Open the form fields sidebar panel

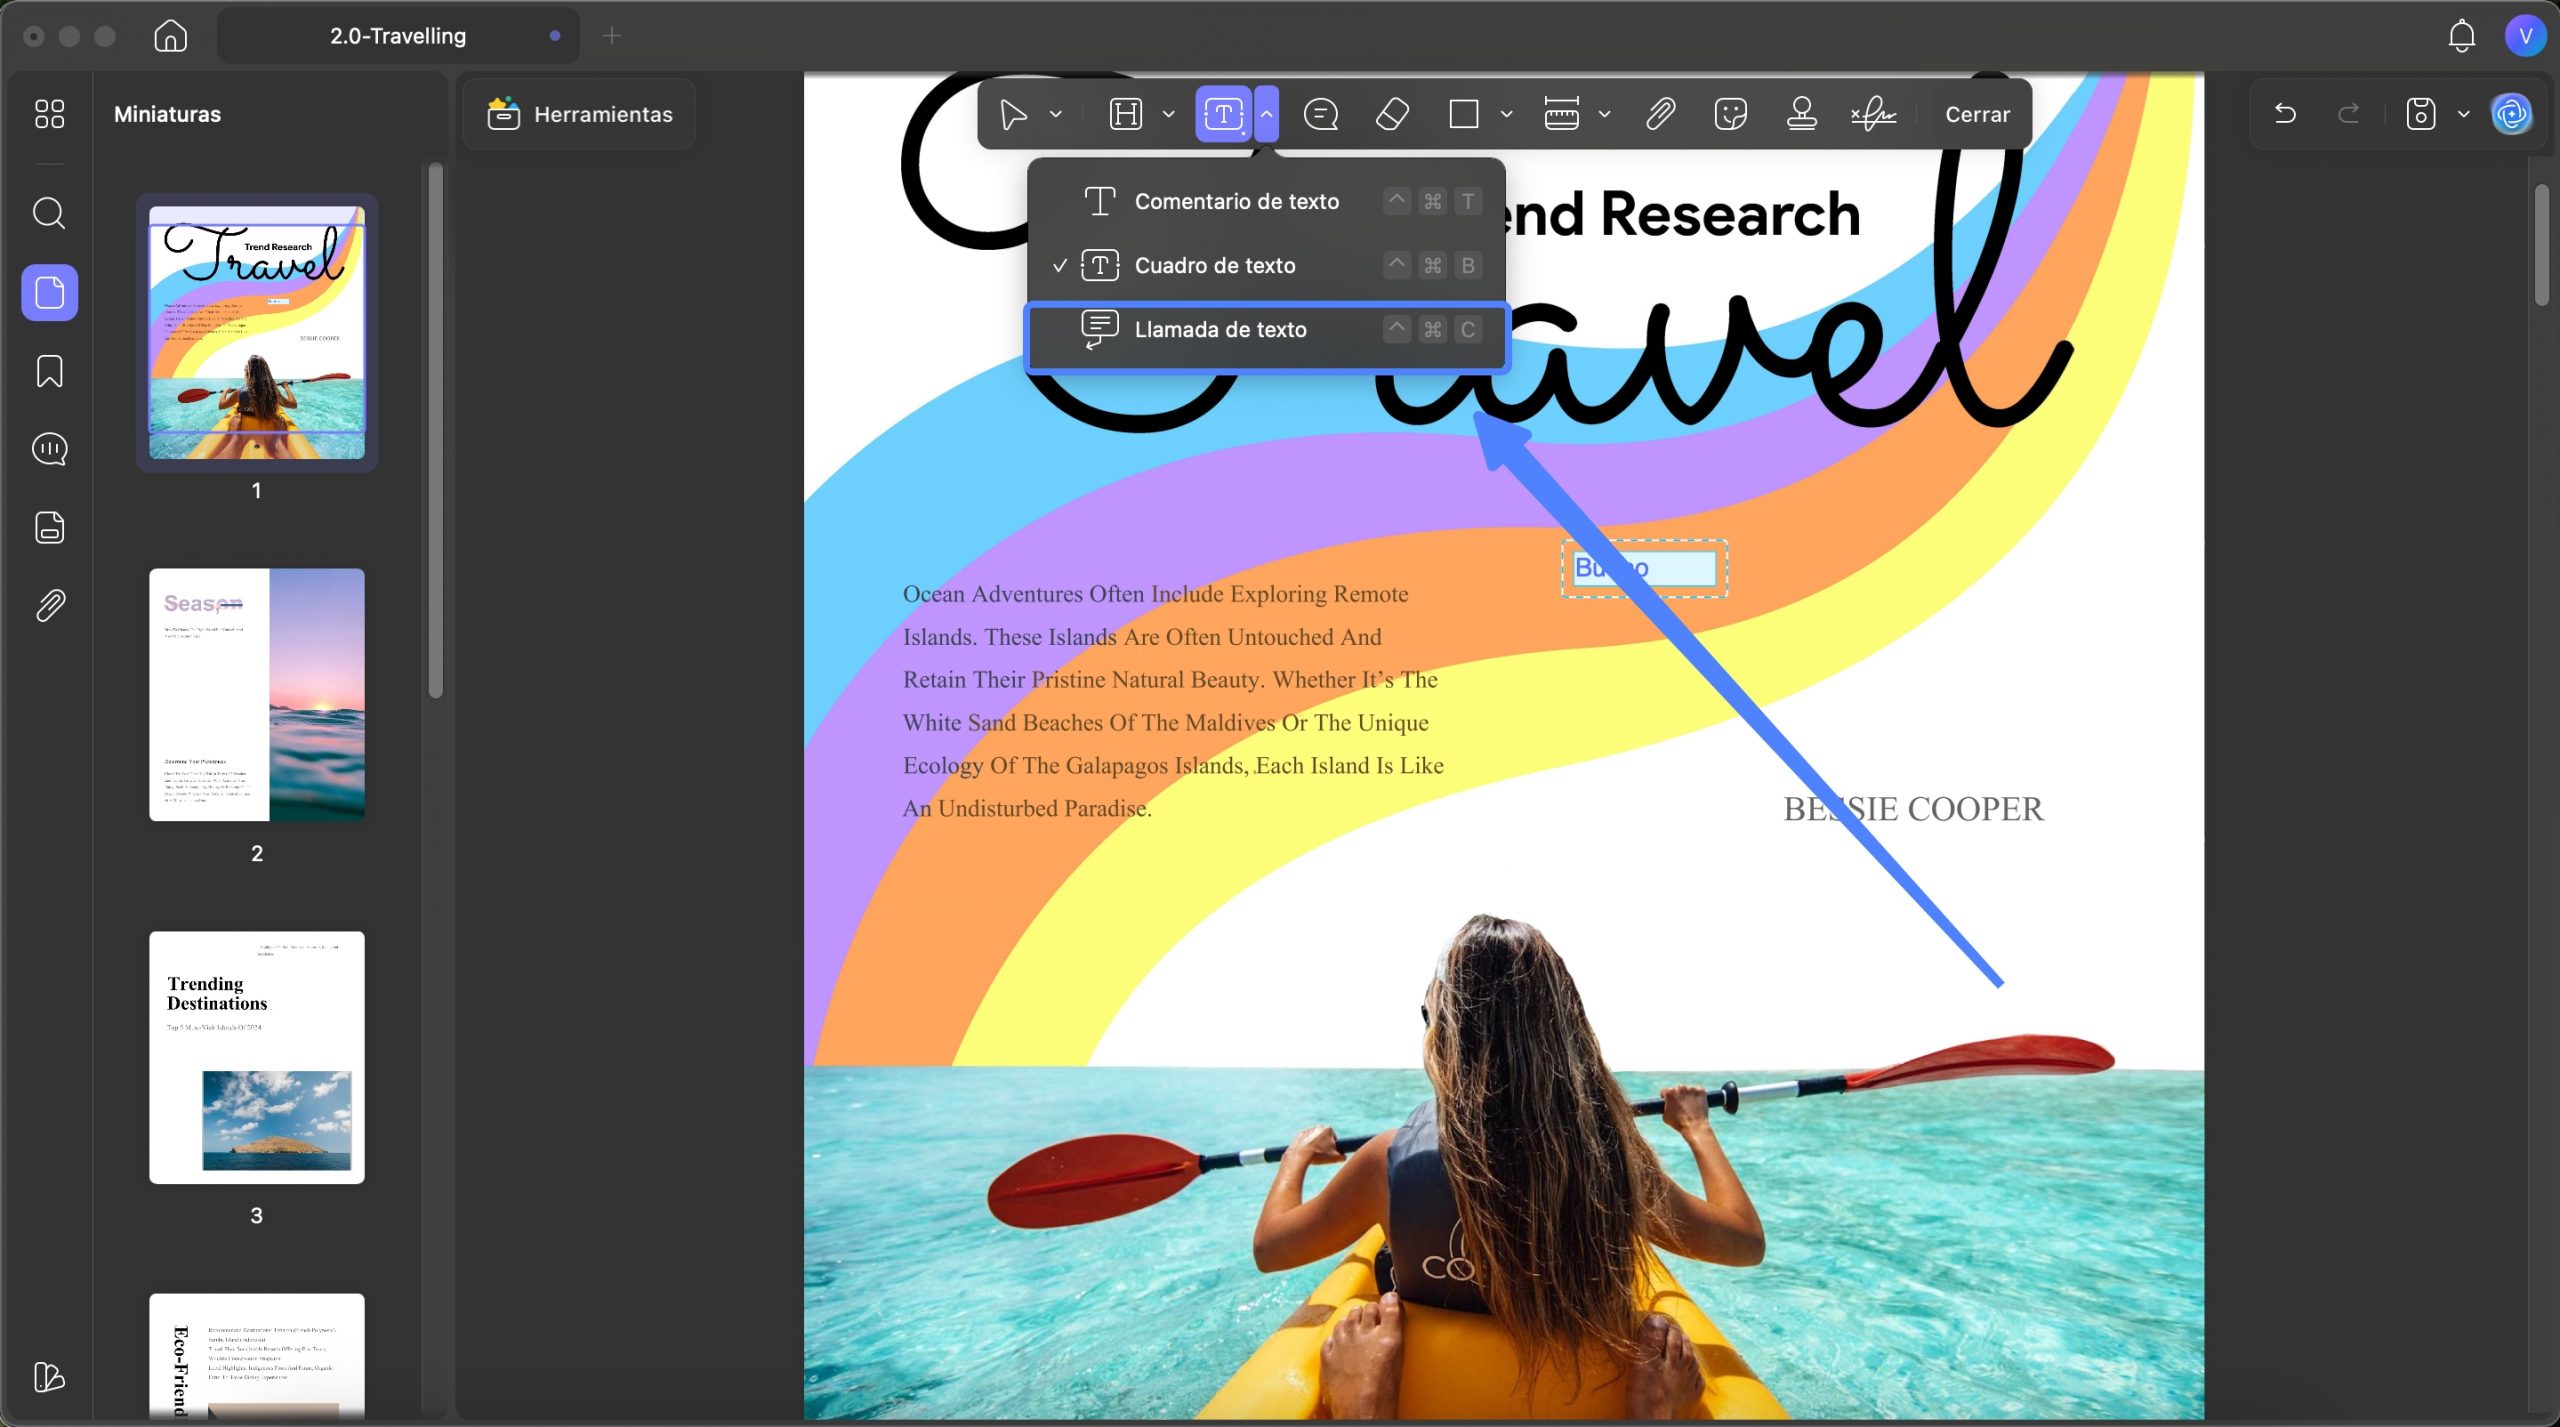pos(49,527)
